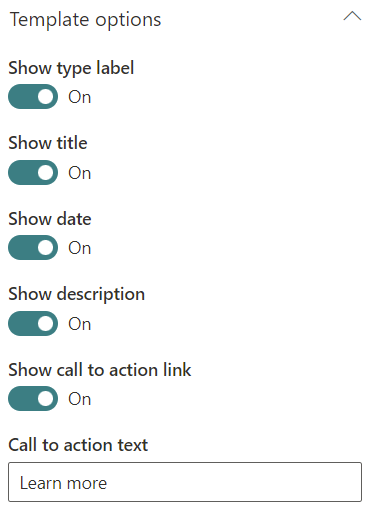Click the On state text under Show date
The width and height of the screenshot is (372, 509).
(80, 248)
